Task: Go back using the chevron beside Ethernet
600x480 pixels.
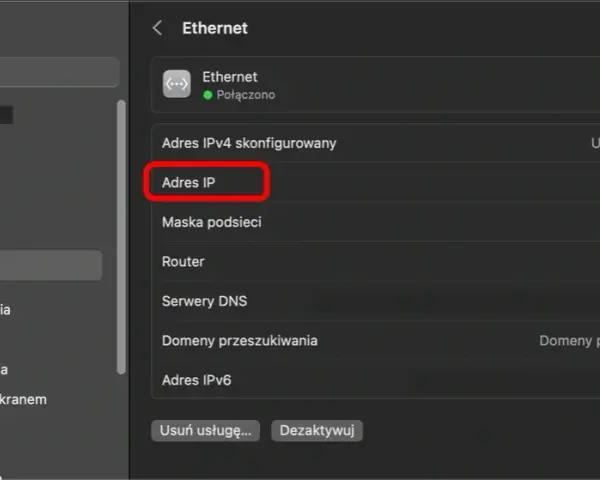Action: 157,28
